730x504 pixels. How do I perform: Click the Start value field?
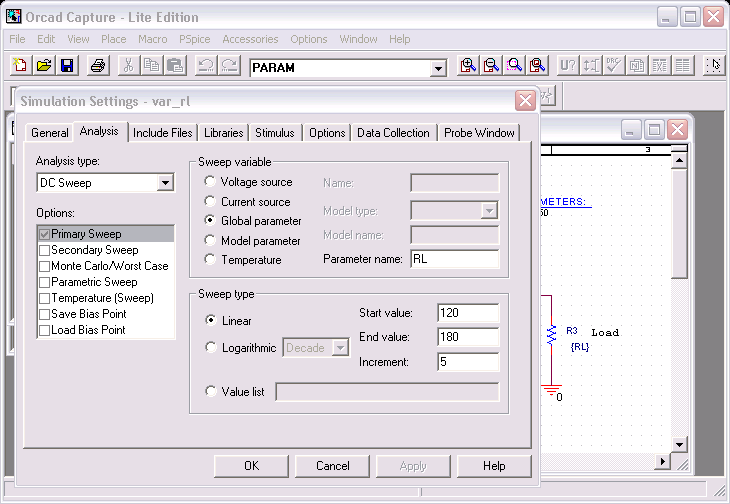click(x=468, y=313)
